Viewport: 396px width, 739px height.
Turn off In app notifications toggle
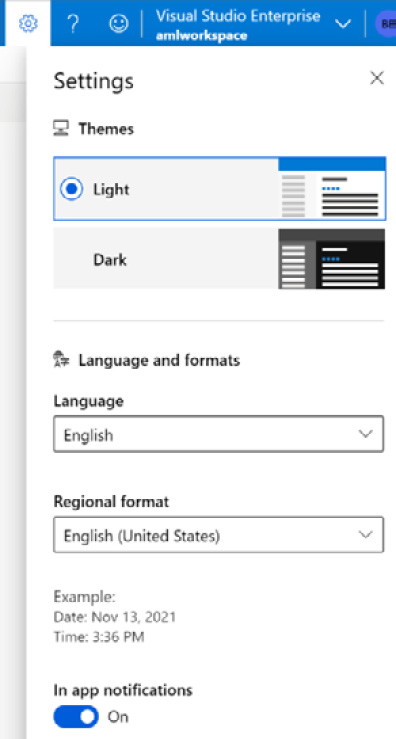[x=76, y=717]
